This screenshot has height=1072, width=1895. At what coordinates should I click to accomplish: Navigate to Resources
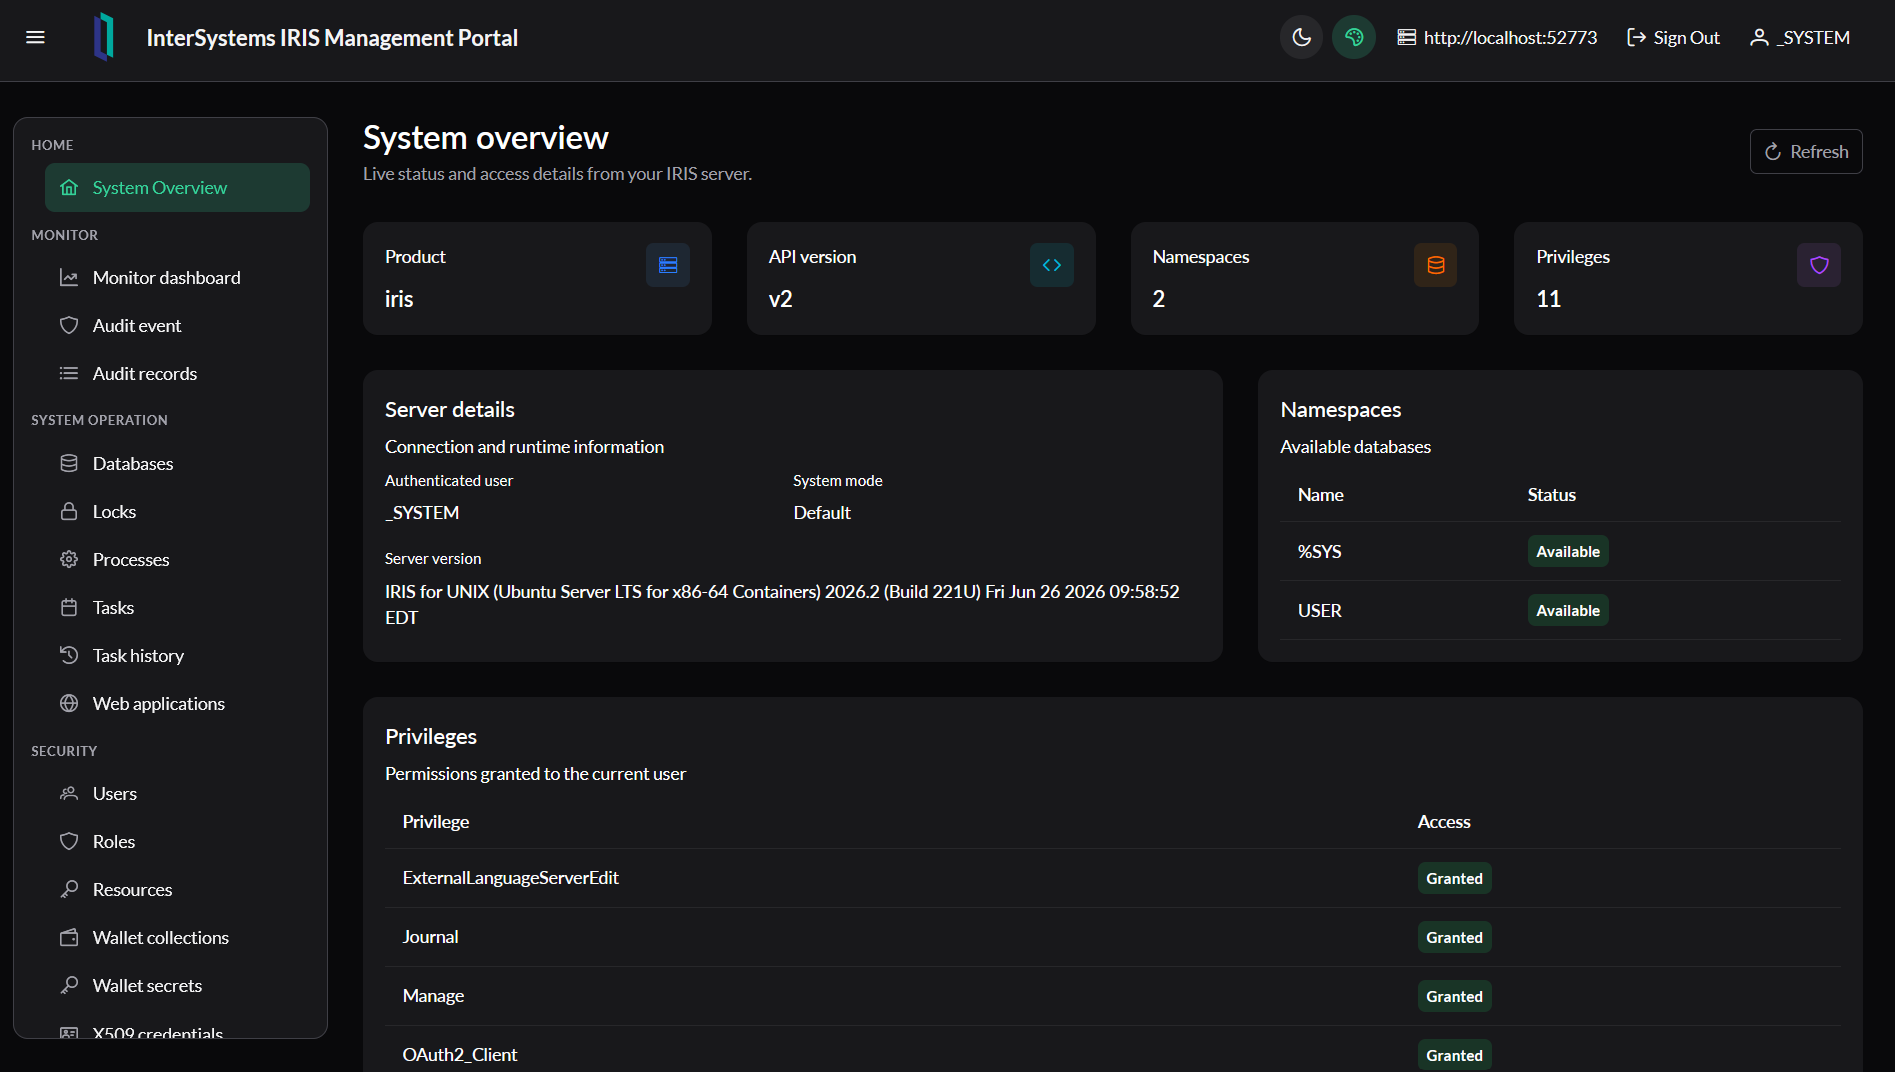coord(177,890)
